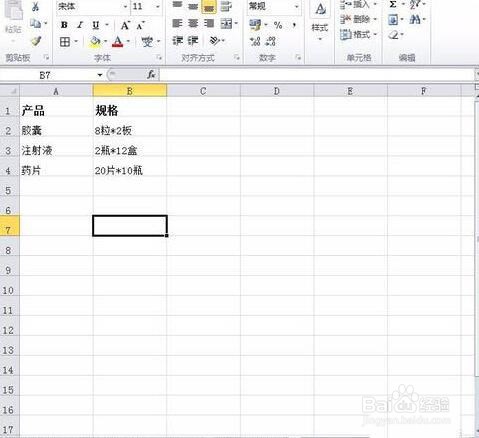This screenshot has height=438, width=479.
Task: Open the 数字 number dialog launcher
Action: tap(298, 58)
